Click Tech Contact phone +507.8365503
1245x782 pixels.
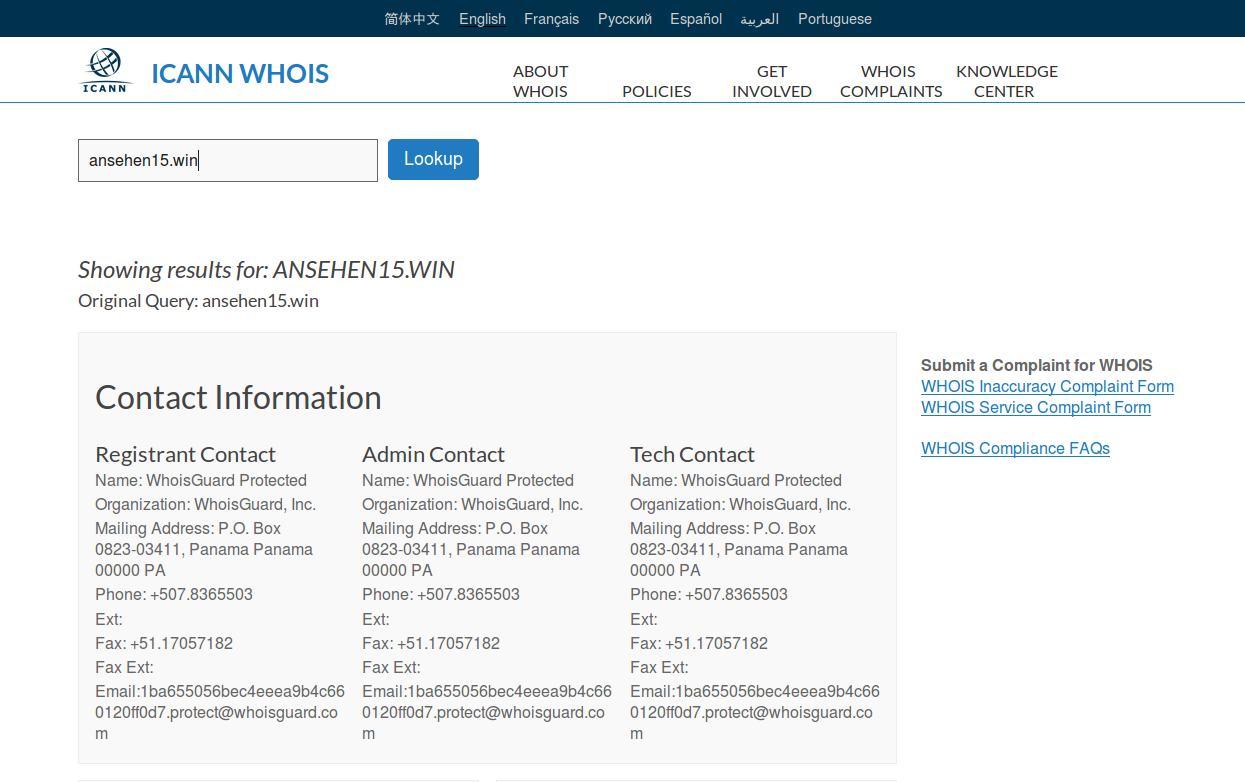[709, 594]
